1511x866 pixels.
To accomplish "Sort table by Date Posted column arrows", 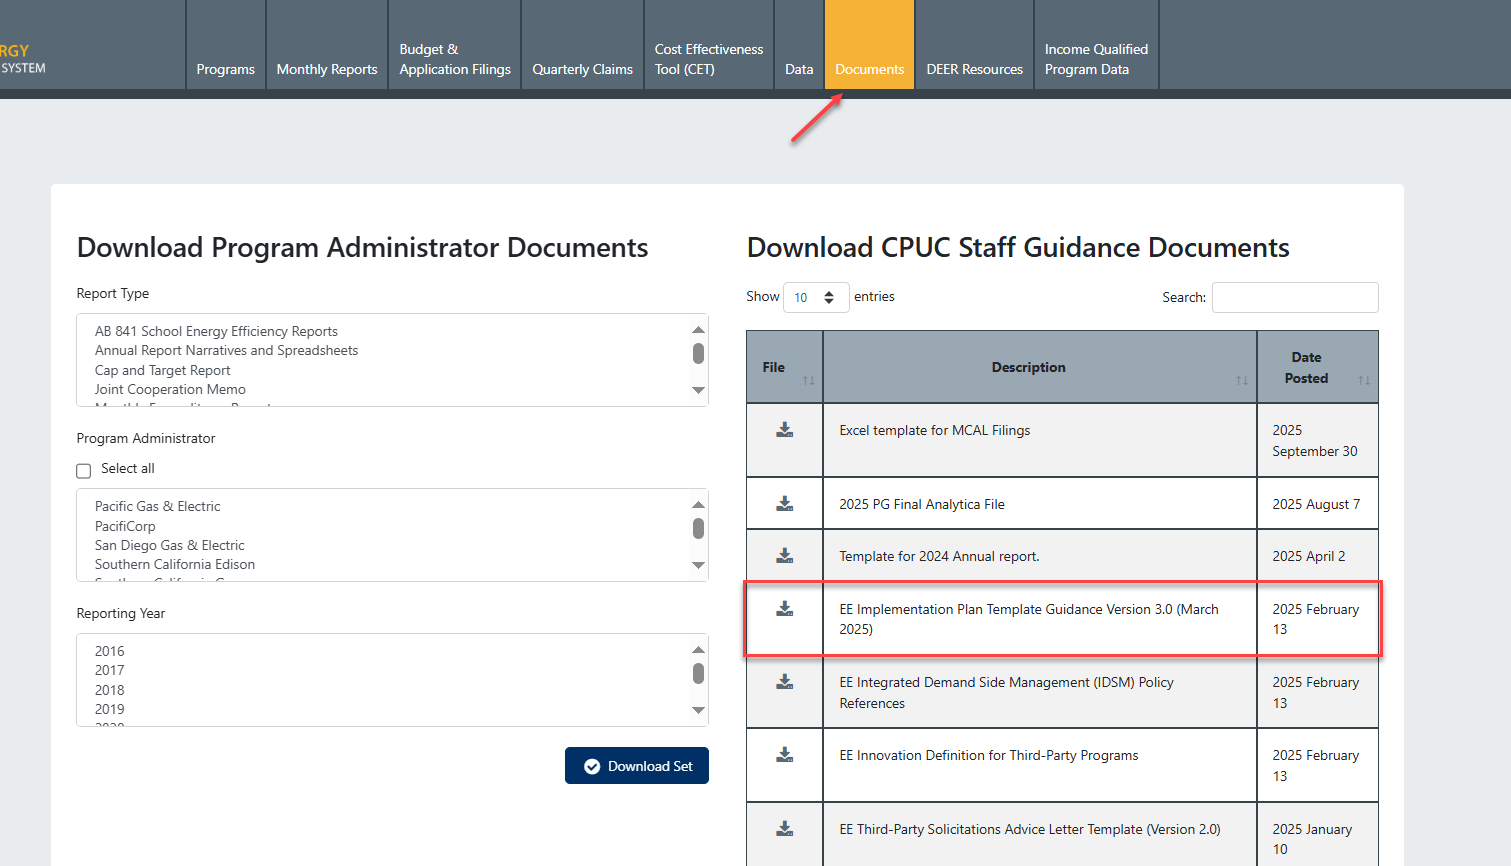I will tap(1364, 380).
